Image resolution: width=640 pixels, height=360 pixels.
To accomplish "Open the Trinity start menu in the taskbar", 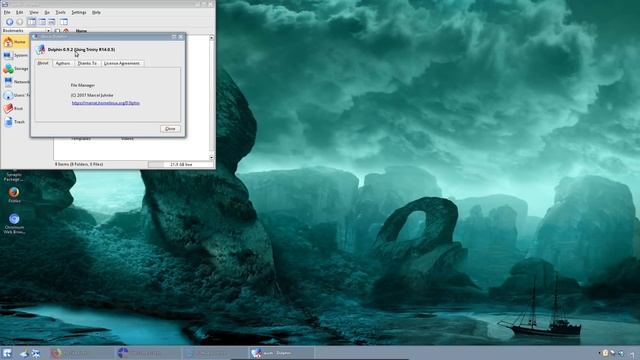I will click(7, 353).
